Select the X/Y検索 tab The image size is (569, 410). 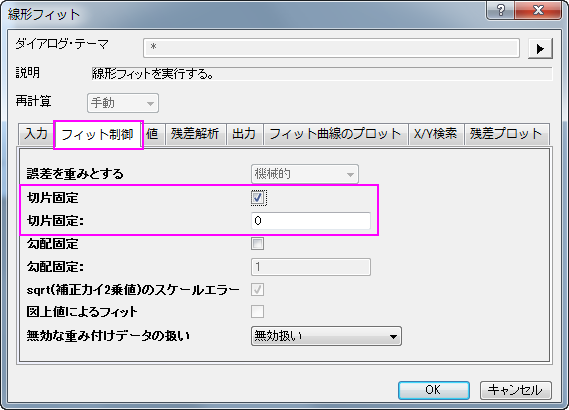436,134
